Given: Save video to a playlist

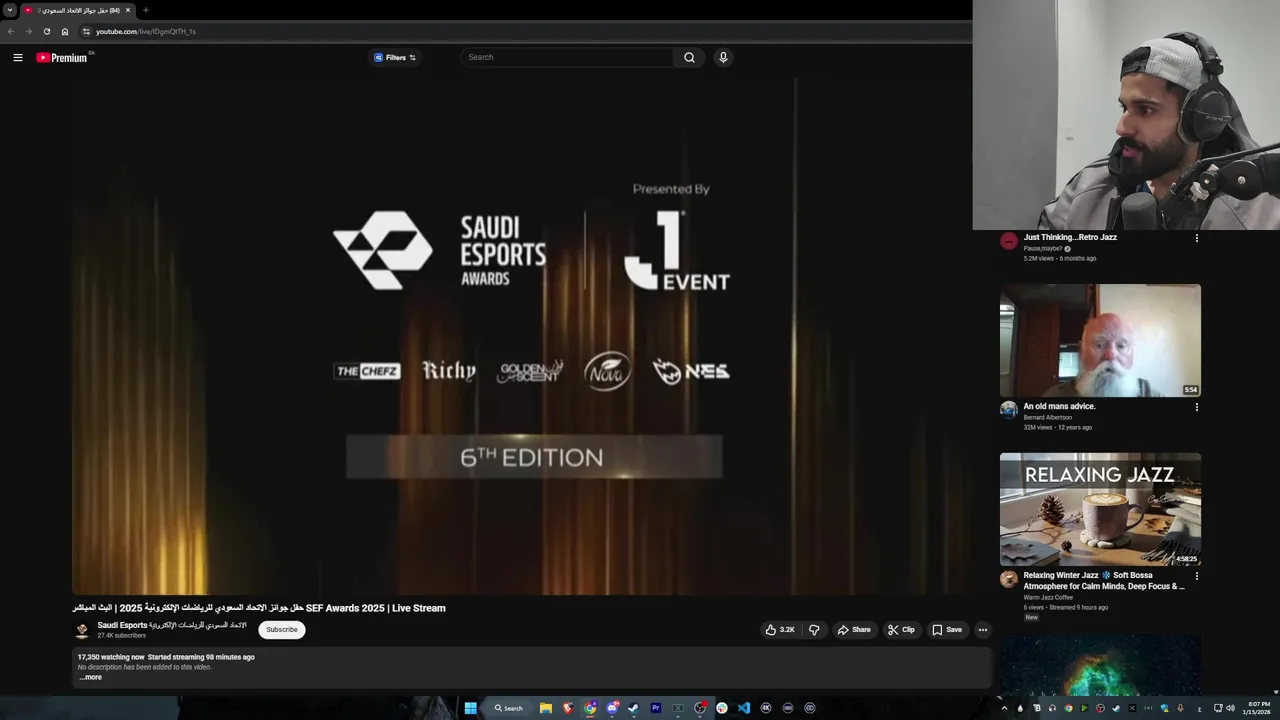Looking at the screenshot, I should click(x=946, y=630).
